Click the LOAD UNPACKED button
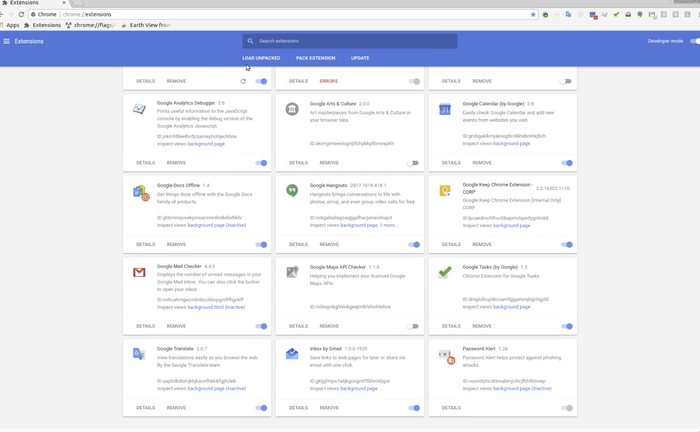The image size is (700, 432). pyautogui.click(x=261, y=58)
